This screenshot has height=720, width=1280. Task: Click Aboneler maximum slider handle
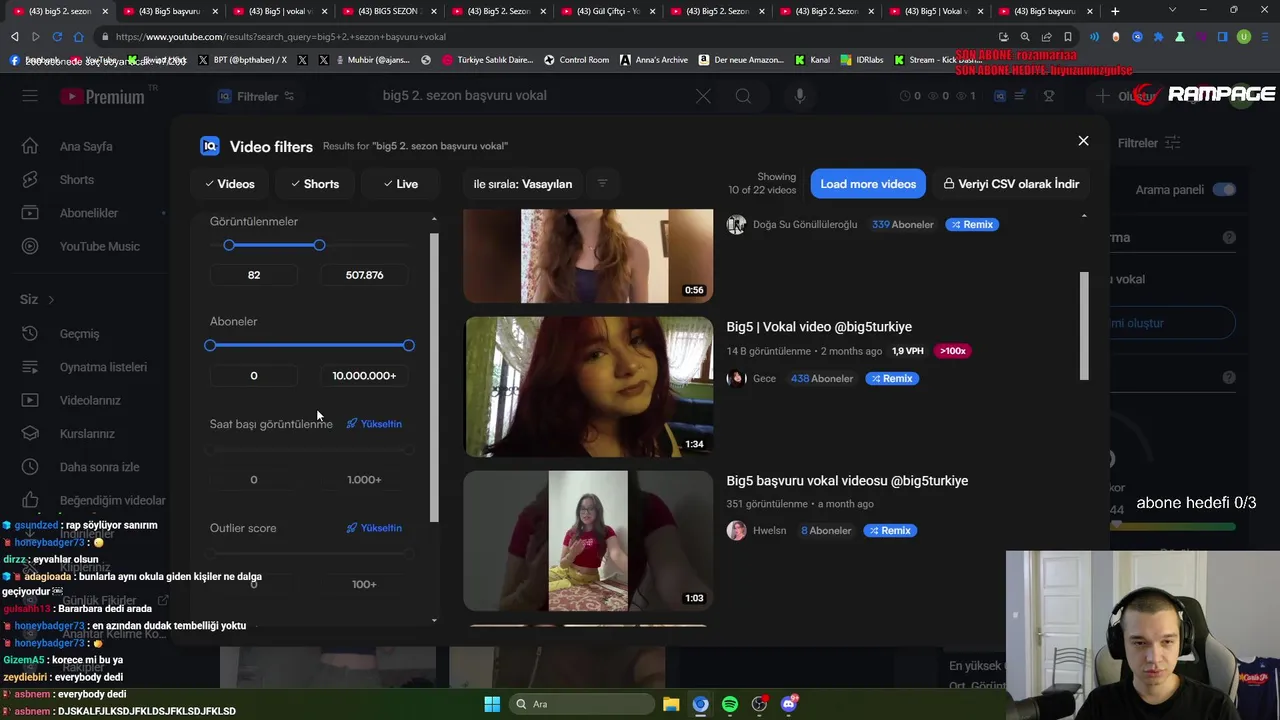[408, 345]
